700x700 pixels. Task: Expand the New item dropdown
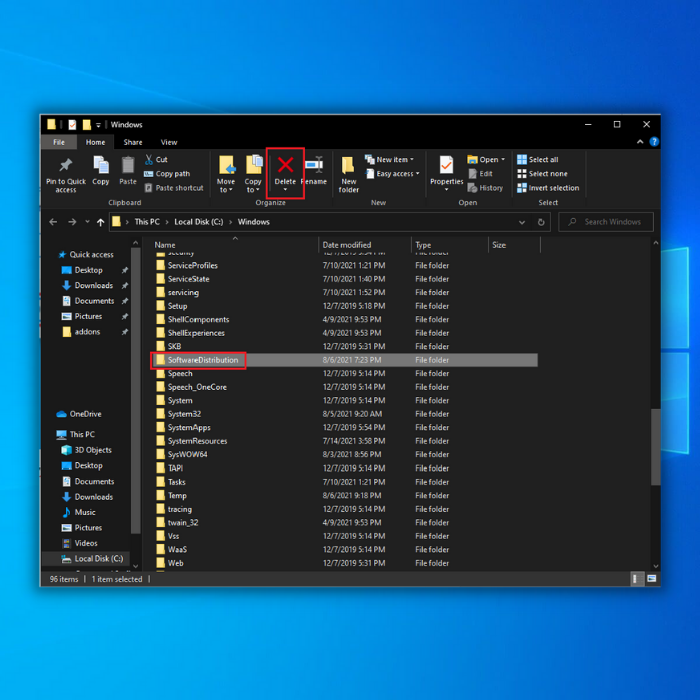pos(390,160)
